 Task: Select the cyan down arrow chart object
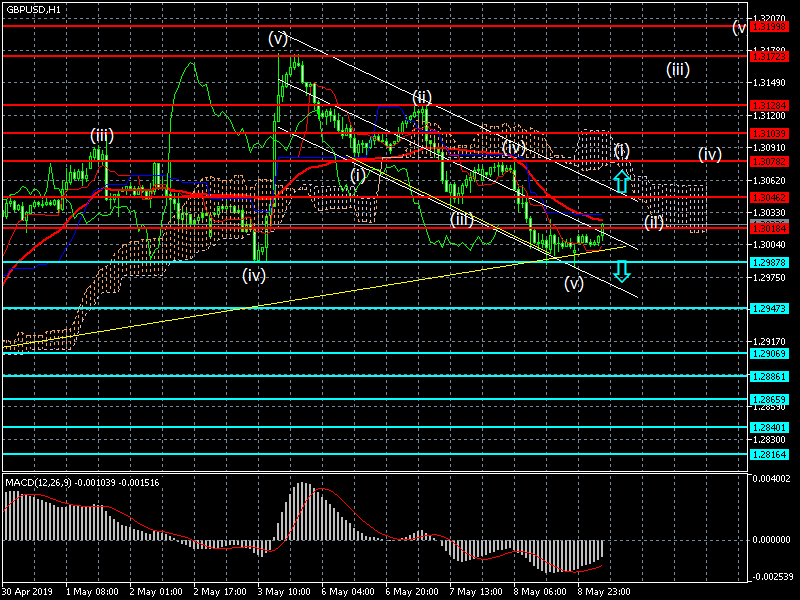[621, 271]
